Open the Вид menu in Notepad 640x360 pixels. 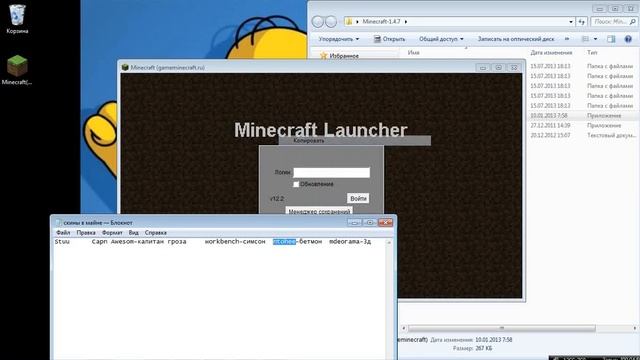pos(133,233)
